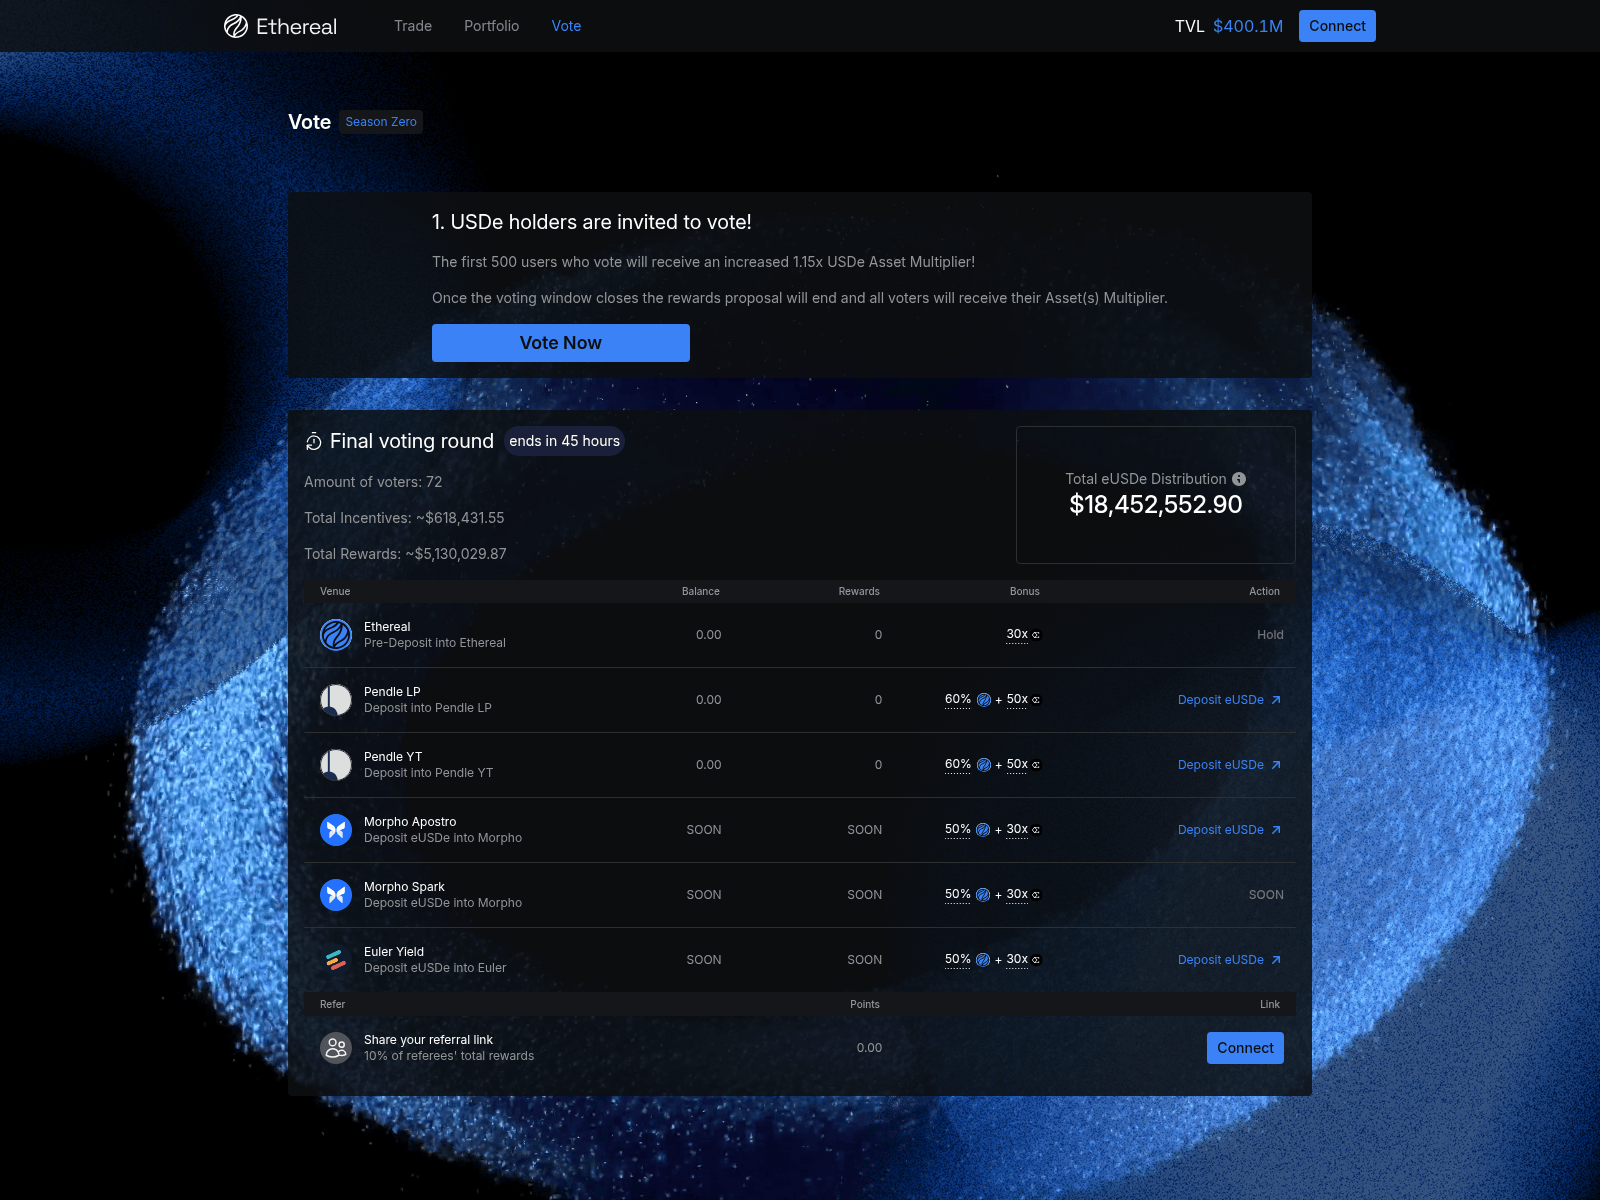1600x1200 pixels.
Task: Click the Pendle YT venue icon
Action: point(335,764)
